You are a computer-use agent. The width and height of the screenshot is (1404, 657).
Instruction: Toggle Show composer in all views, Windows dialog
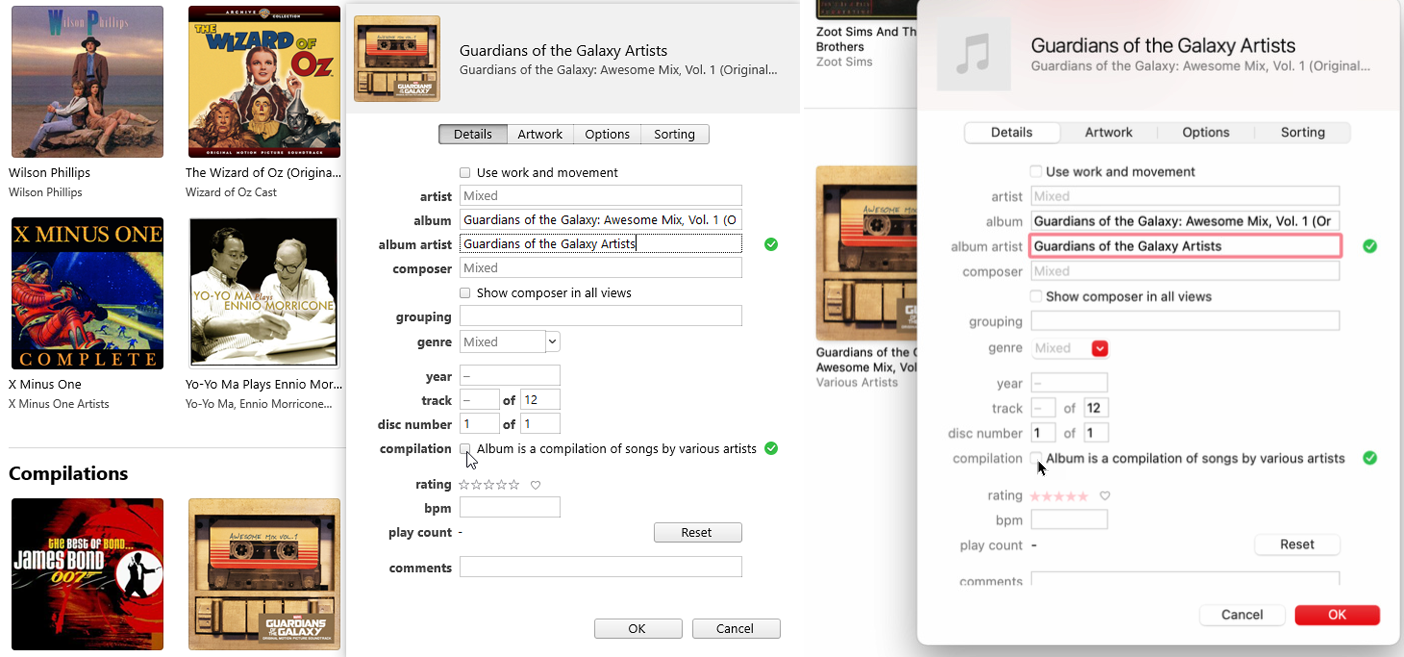click(x=465, y=293)
